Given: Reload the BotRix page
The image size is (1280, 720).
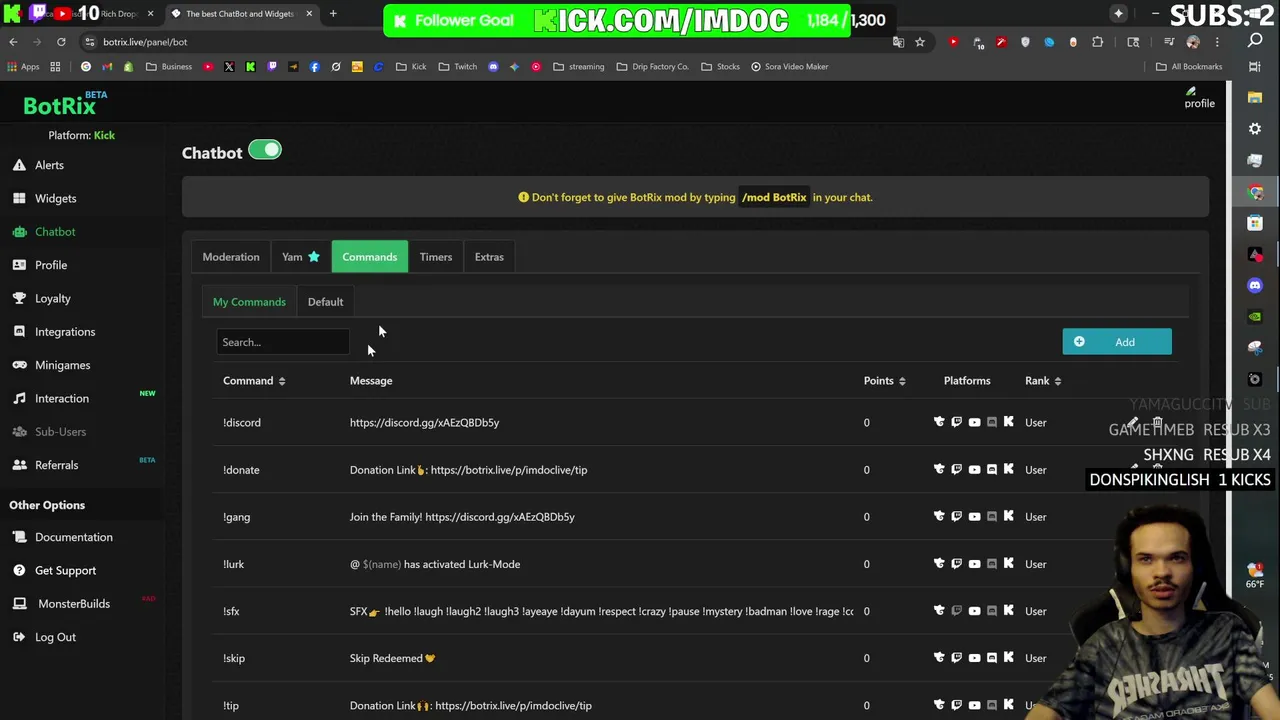Looking at the screenshot, I should click(x=61, y=42).
